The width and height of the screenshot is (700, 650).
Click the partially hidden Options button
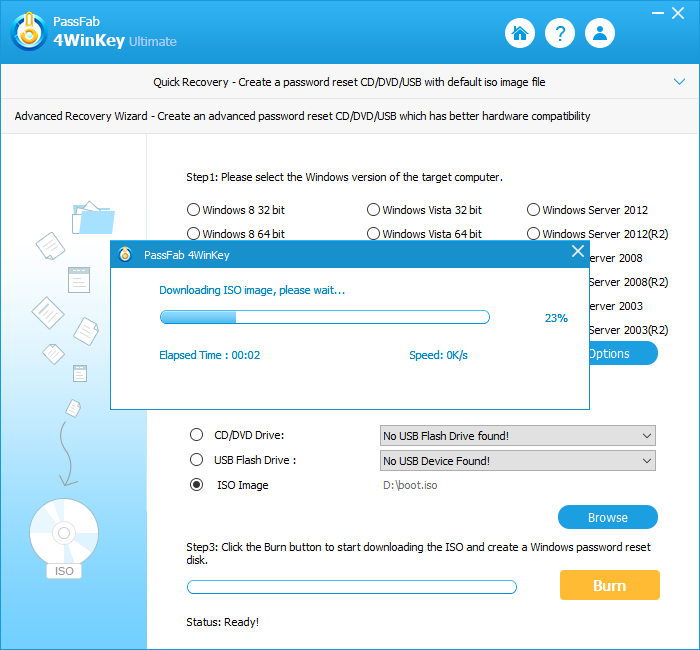coord(623,354)
